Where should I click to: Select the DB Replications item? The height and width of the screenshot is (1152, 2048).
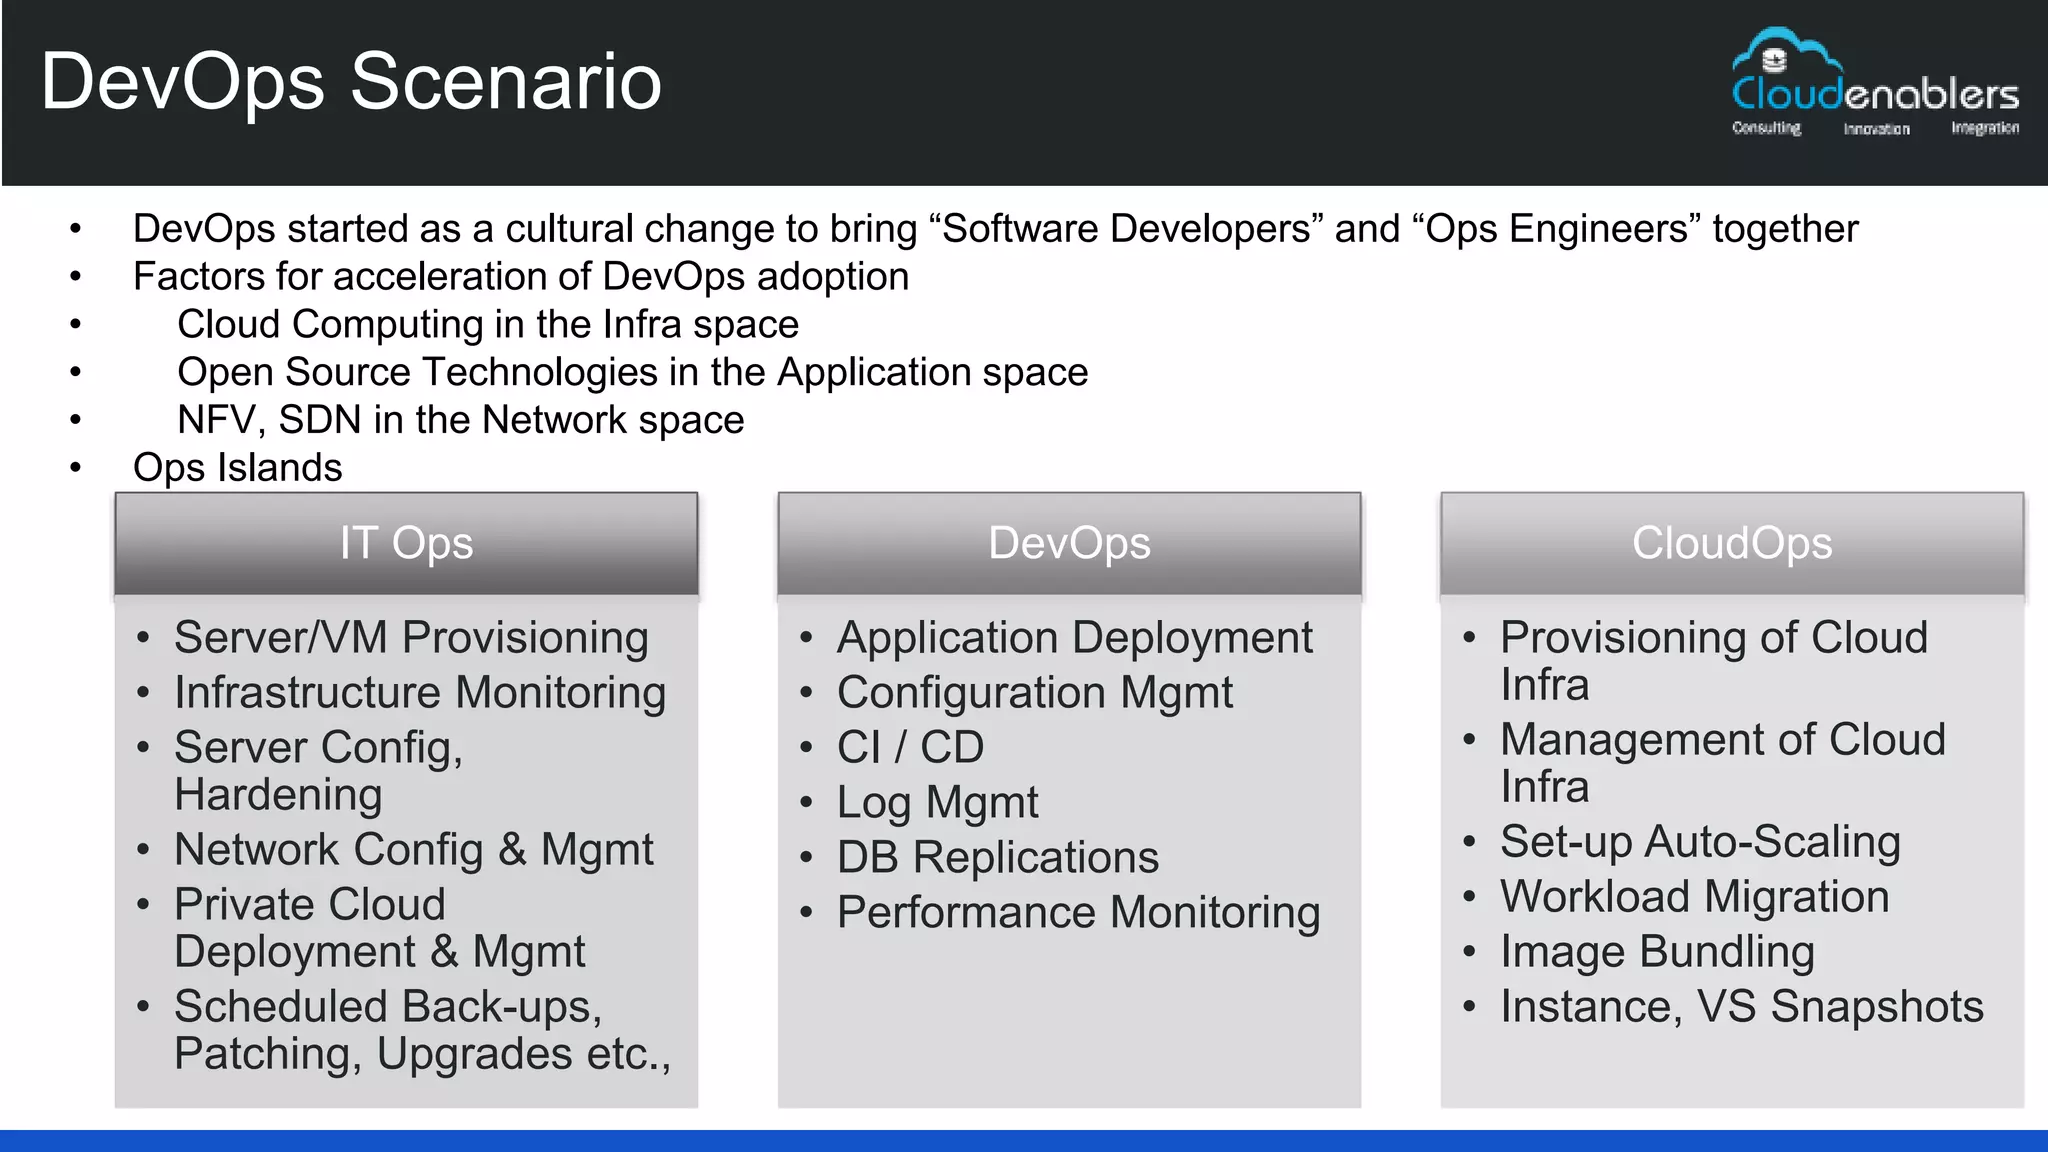click(997, 858)
